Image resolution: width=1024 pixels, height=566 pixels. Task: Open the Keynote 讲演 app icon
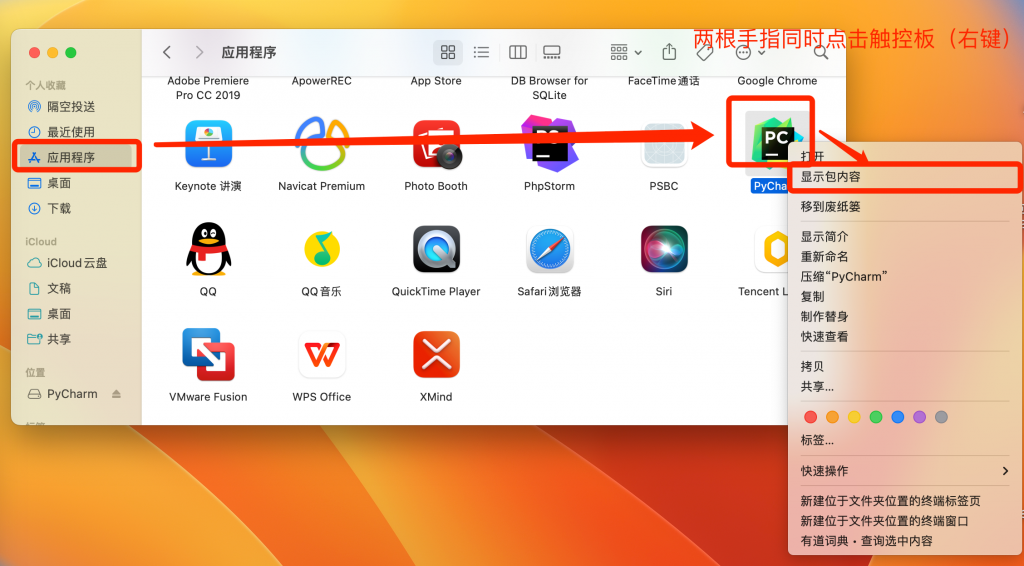click(208, 144)
